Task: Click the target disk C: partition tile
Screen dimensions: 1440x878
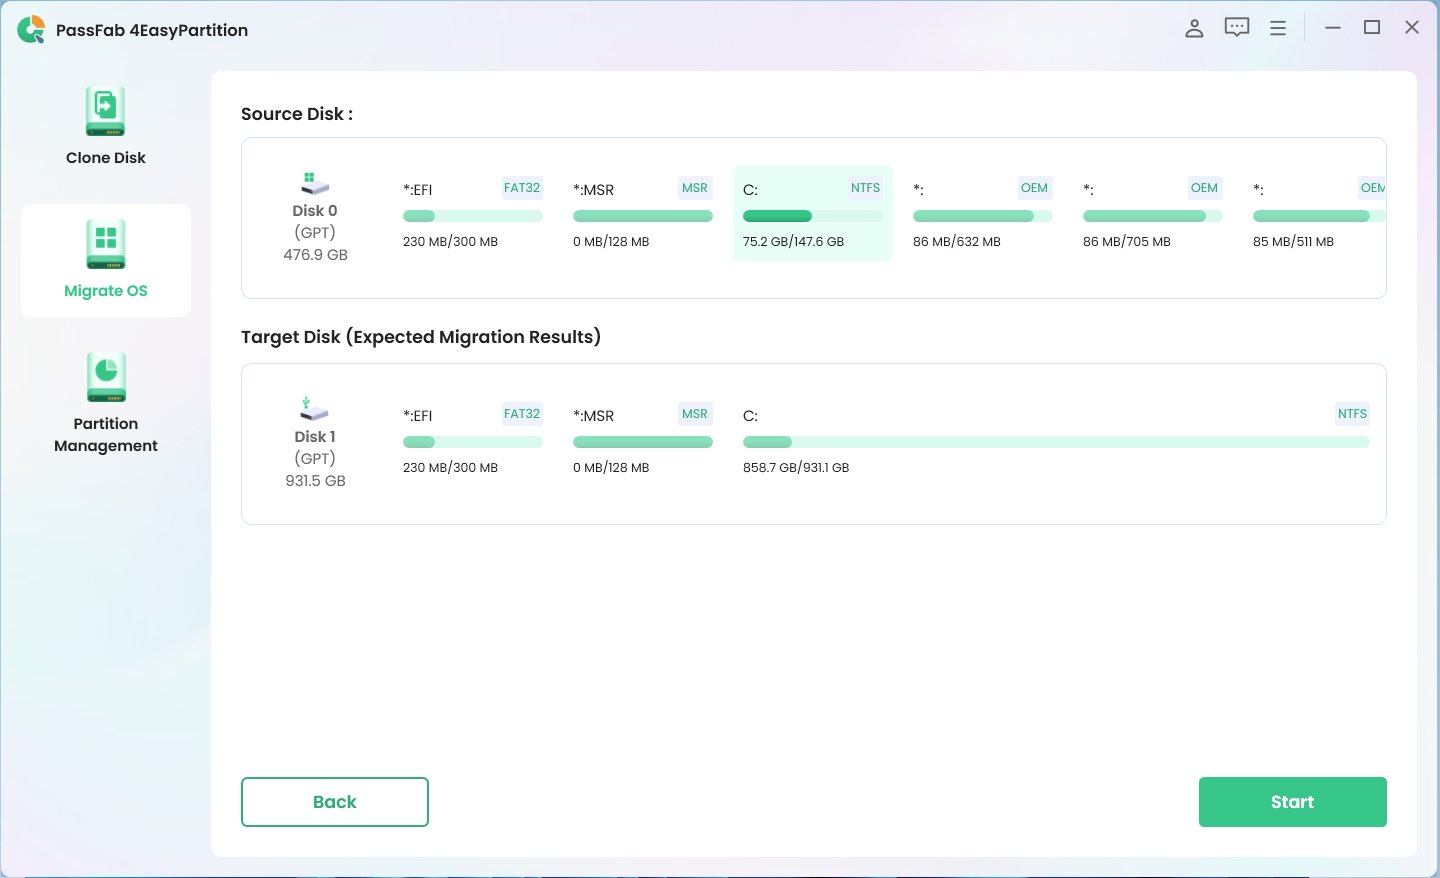Action: click(x=1055, y=440)
